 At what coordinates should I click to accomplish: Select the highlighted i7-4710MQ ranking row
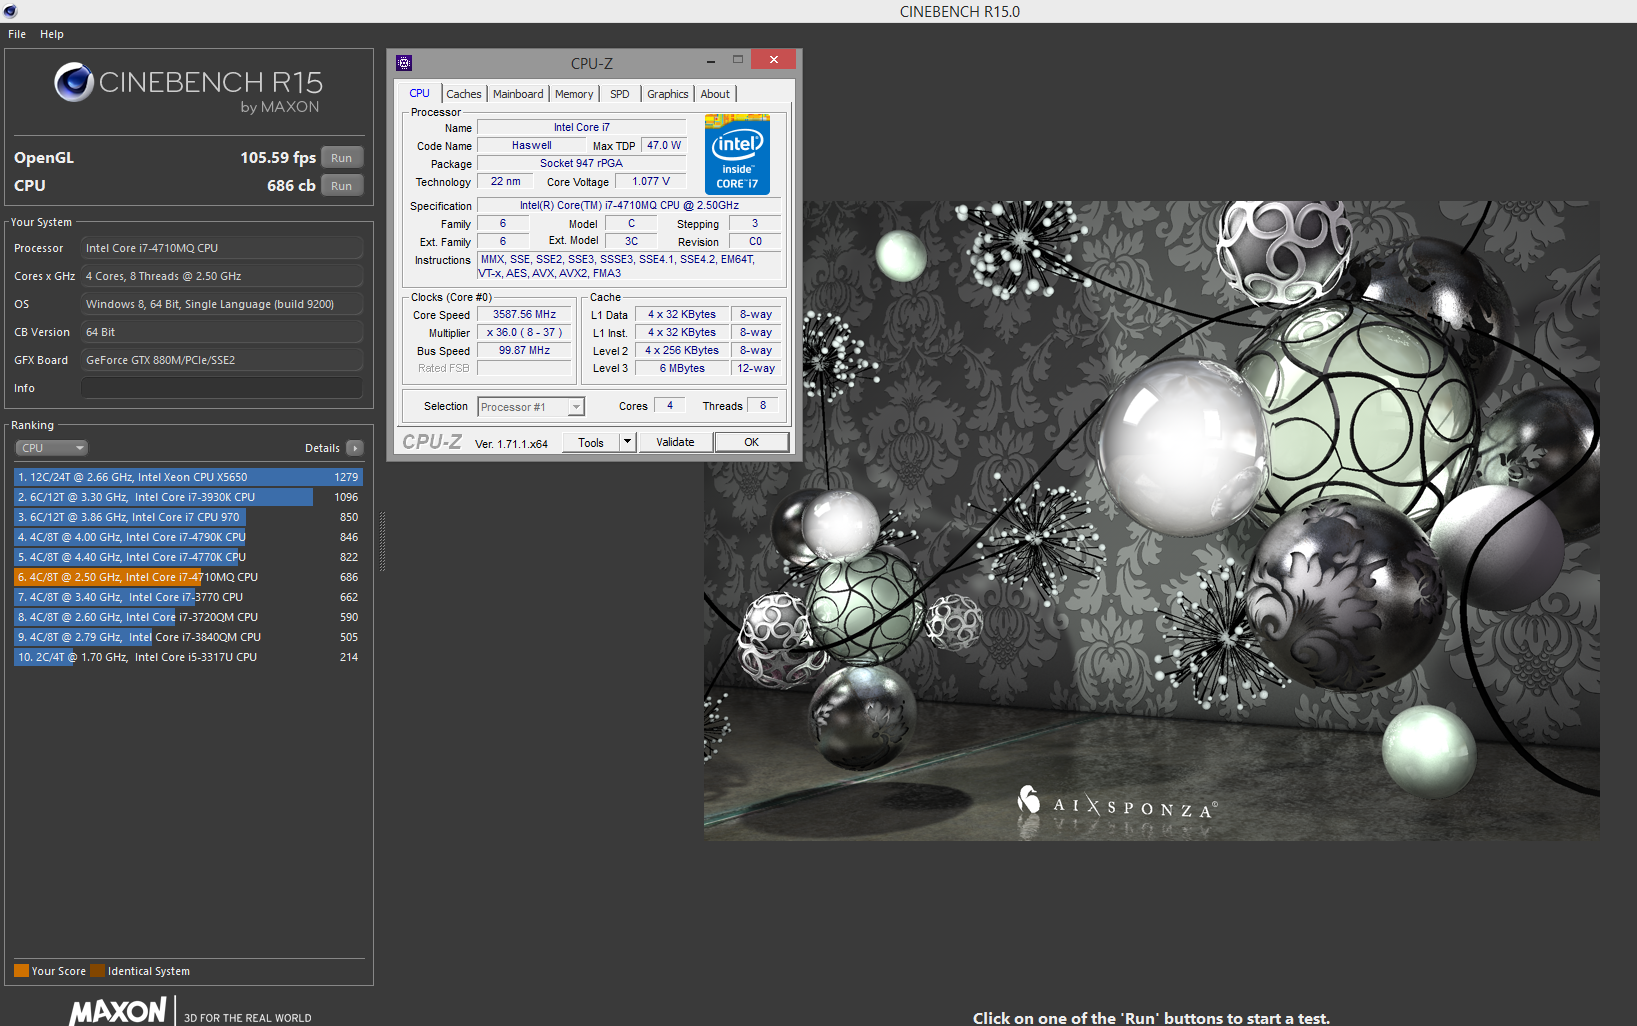coord(188,577)
